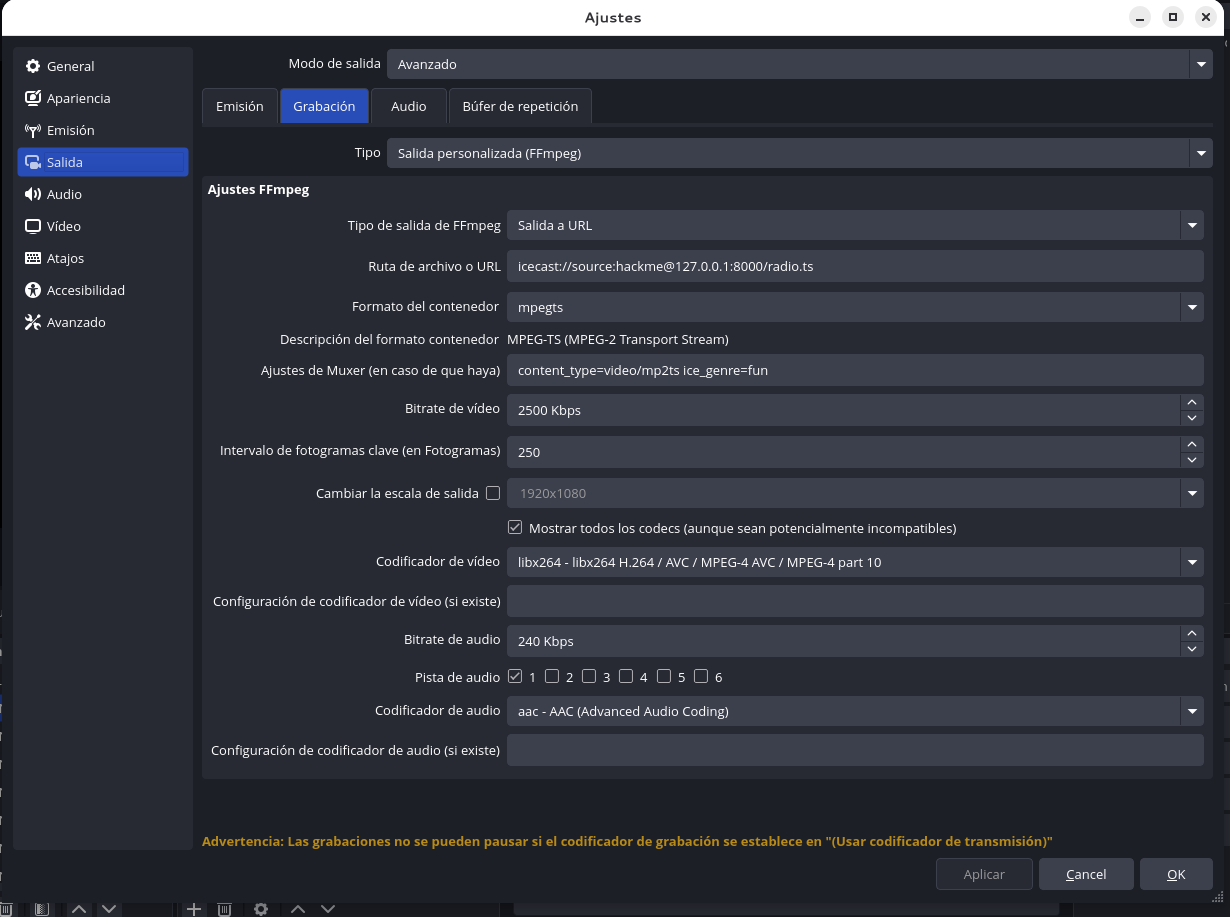Switch to the Emisión output tab
Viewport: 1230px width, 917px height.
click(240, 106)
